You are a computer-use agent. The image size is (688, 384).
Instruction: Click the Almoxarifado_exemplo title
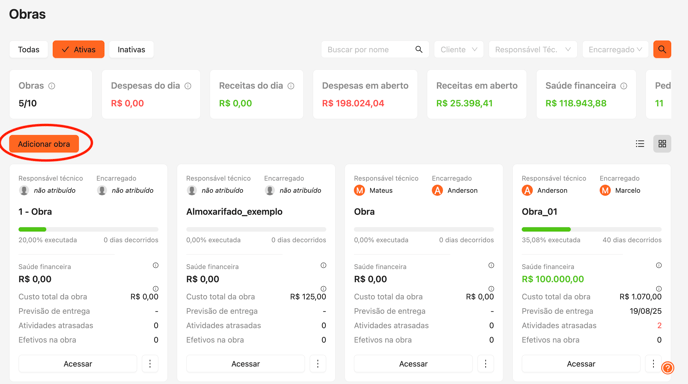[x=234, y=212]
